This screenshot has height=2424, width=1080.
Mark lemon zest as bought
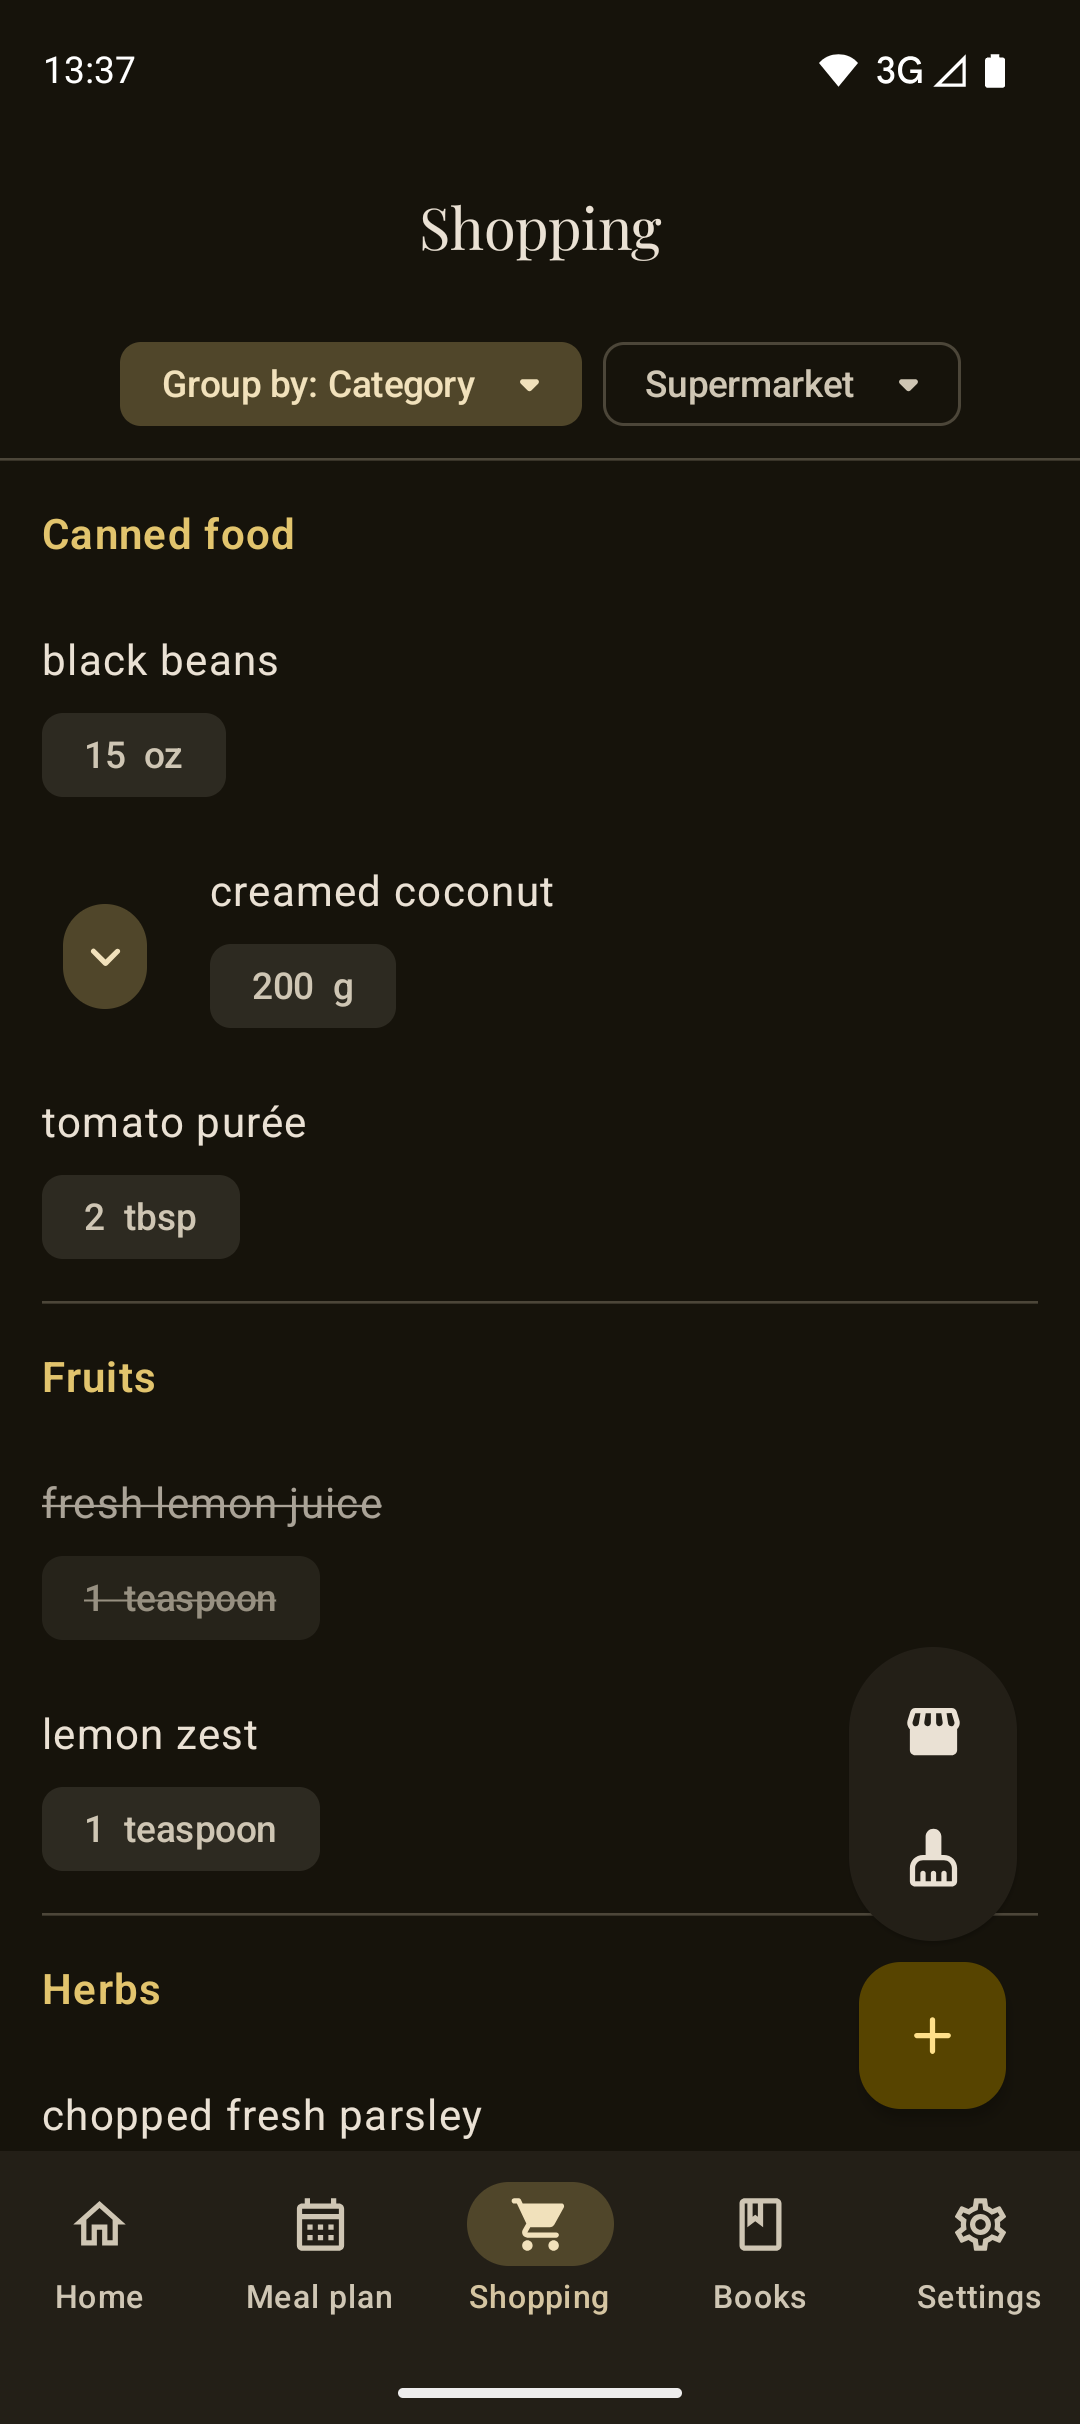(x=150, y=1735)
